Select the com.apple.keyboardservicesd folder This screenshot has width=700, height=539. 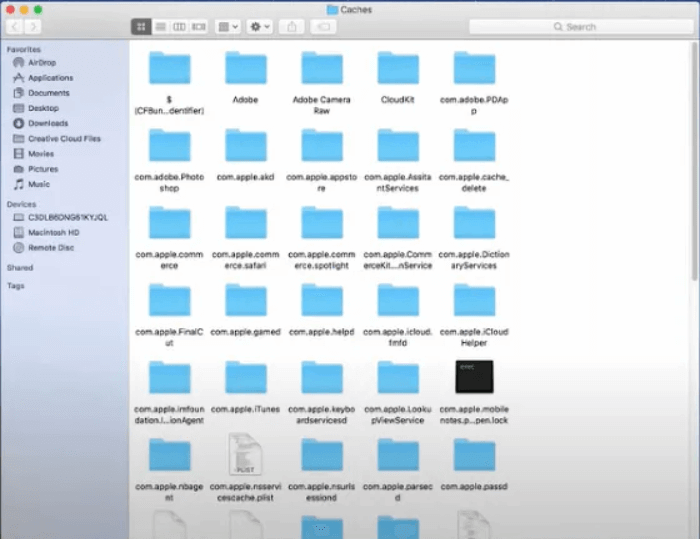click(322, 377)
